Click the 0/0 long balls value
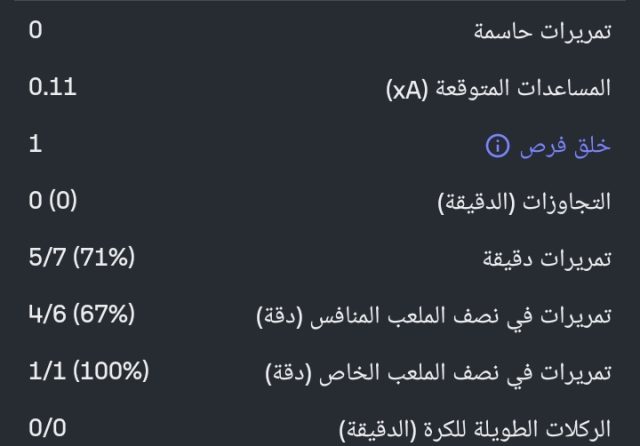Image resolution: width=640 pixels, height=446 pixels. 48,429
